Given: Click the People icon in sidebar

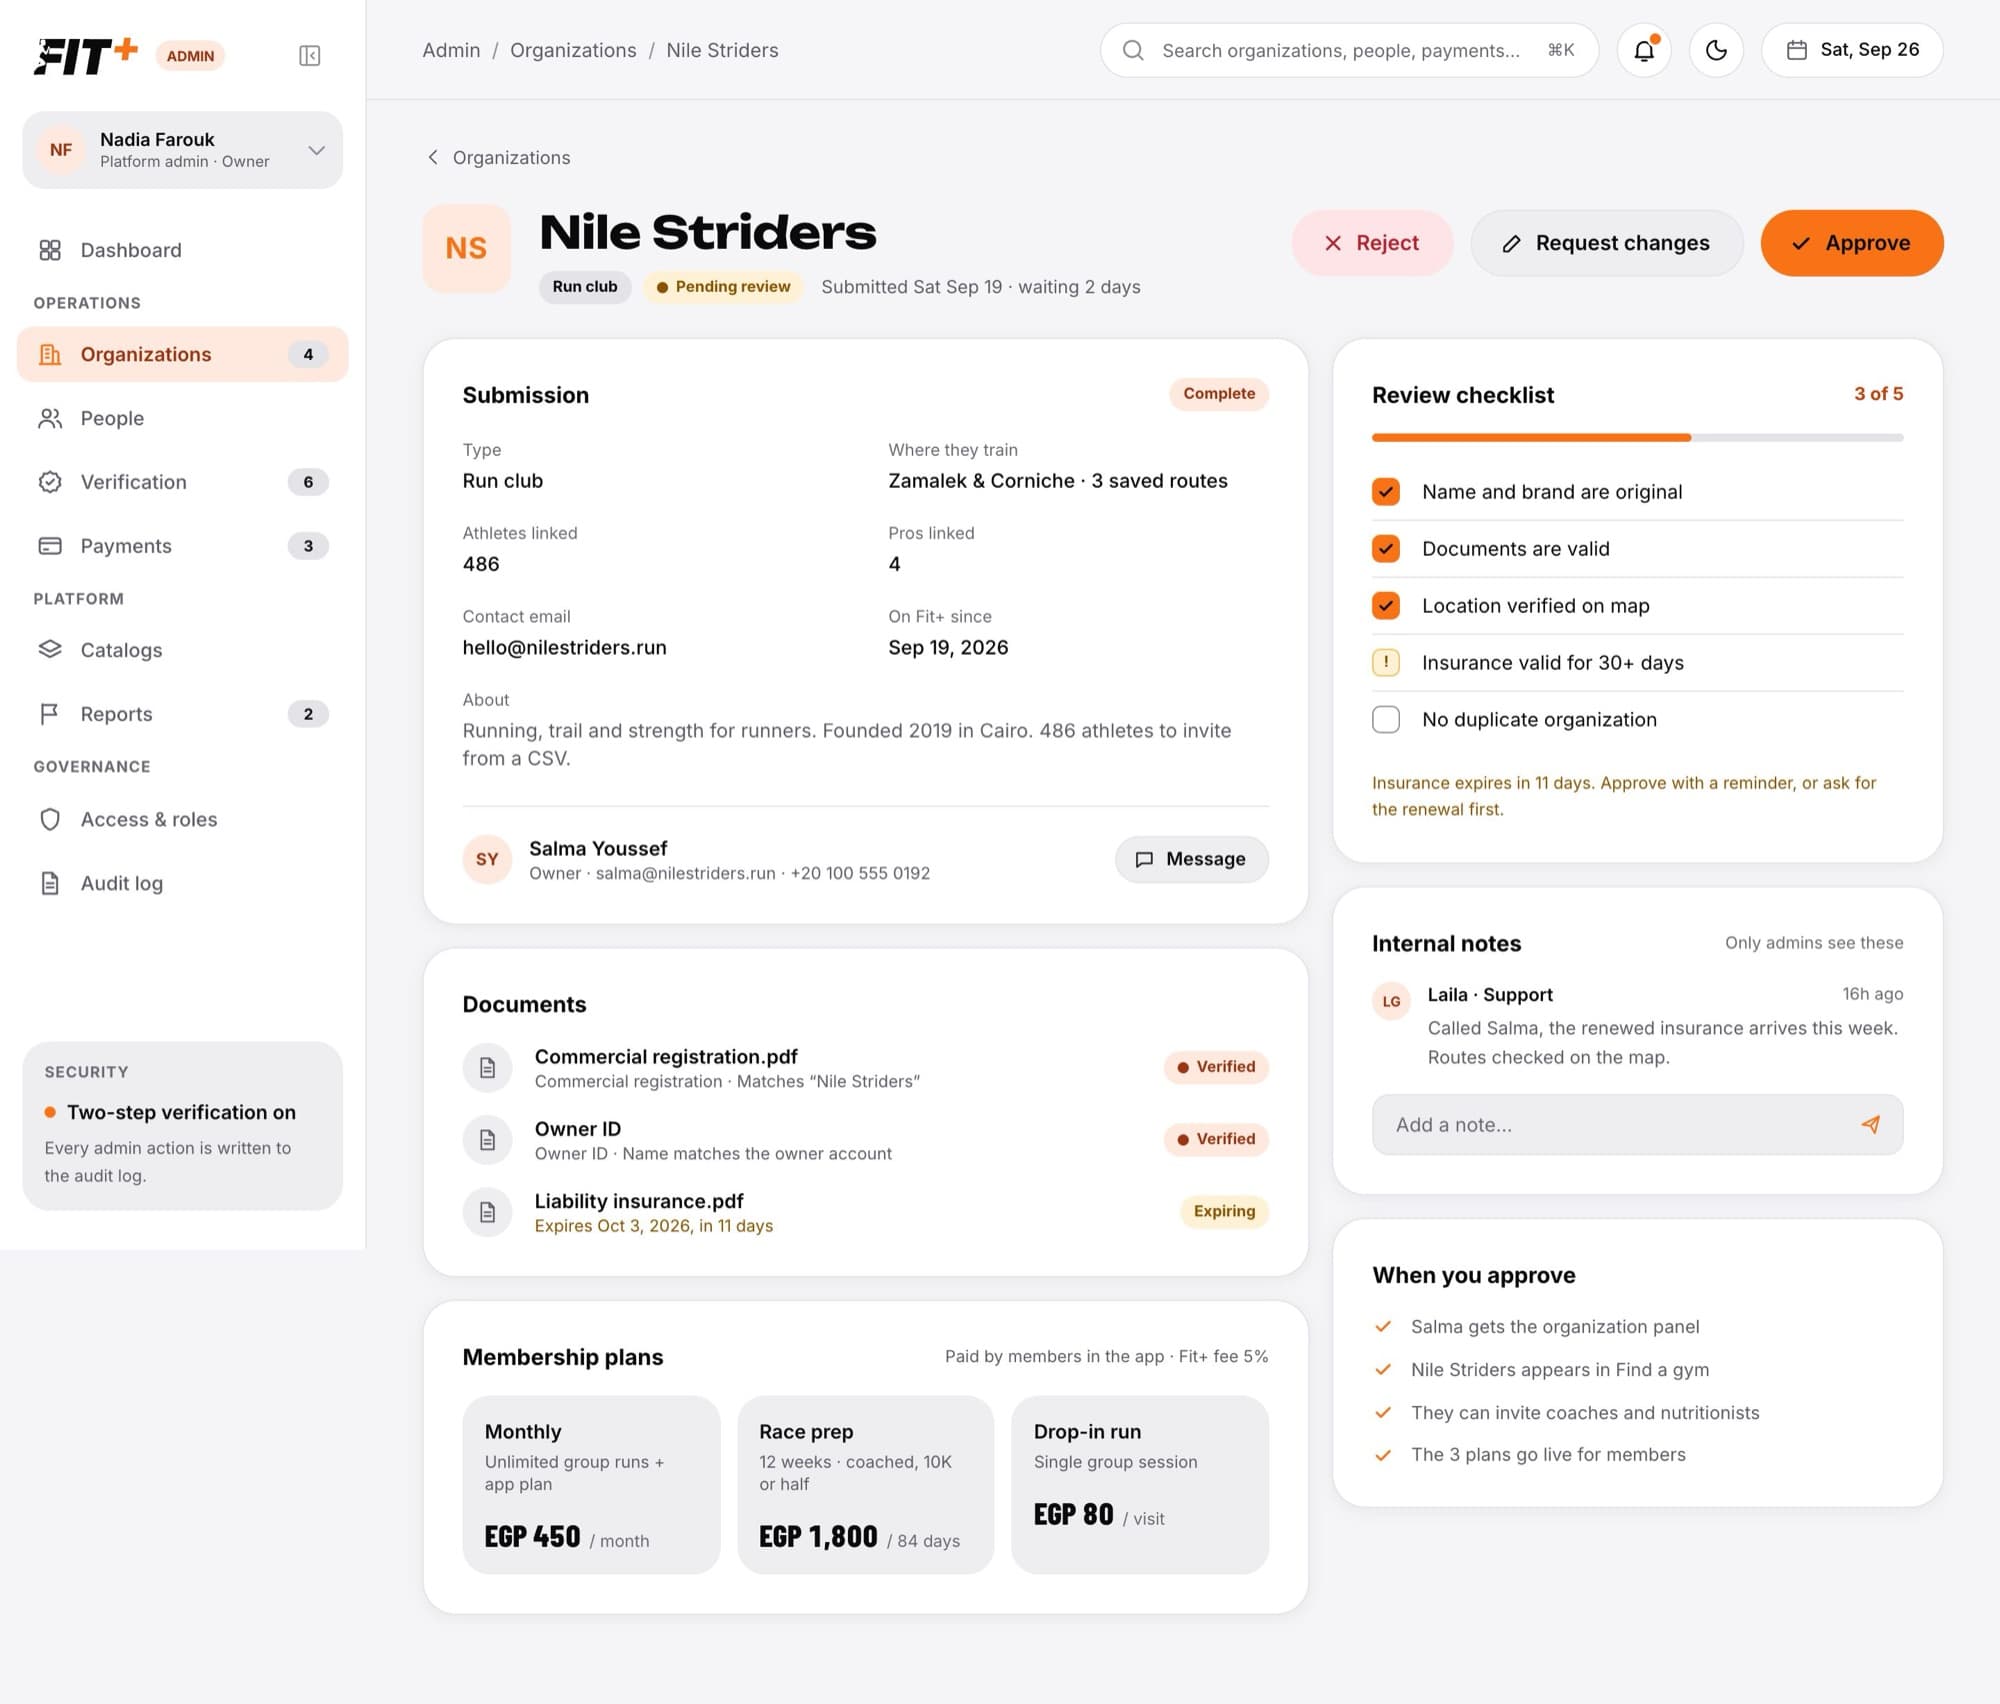Looking at the screenshot, I should click(x=50, y=418).
